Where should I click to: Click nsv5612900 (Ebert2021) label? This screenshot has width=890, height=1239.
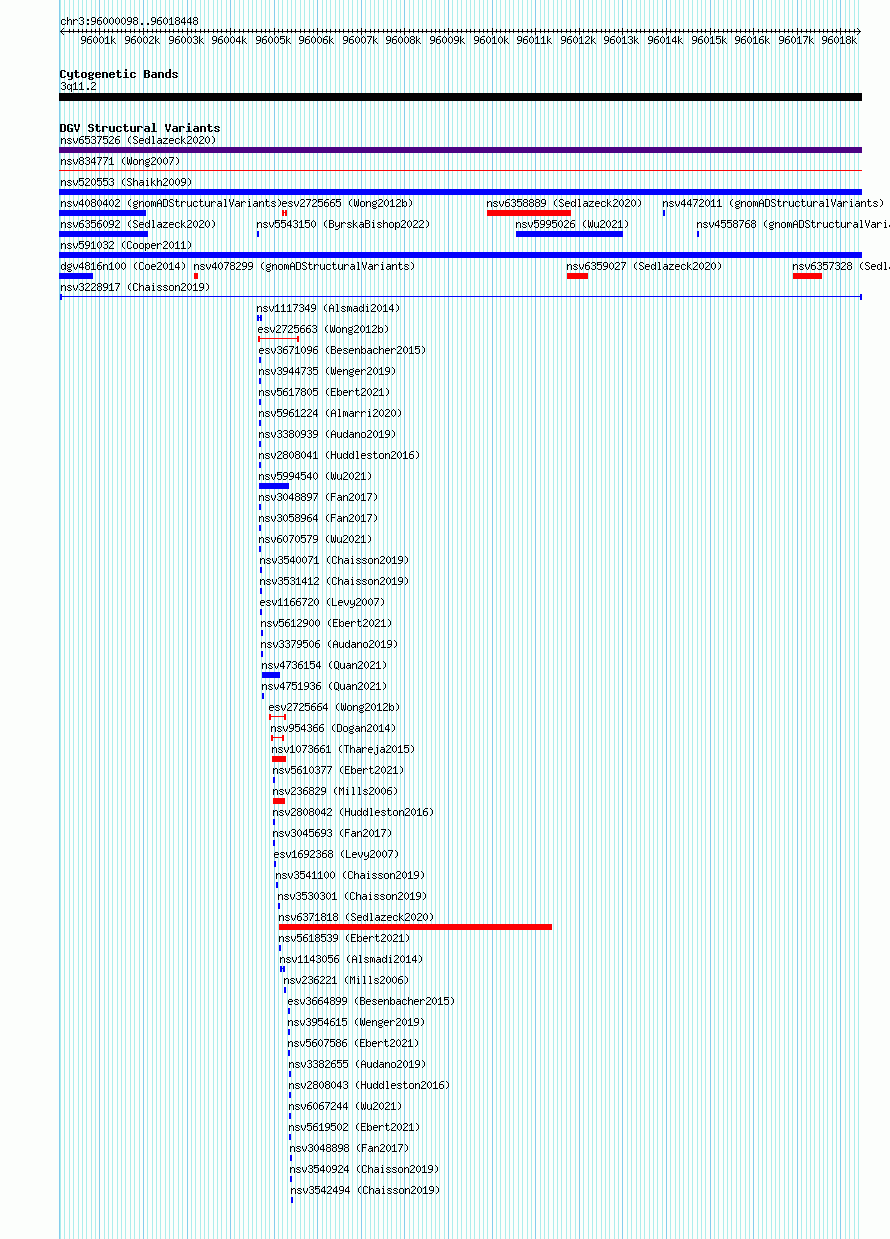327,623
